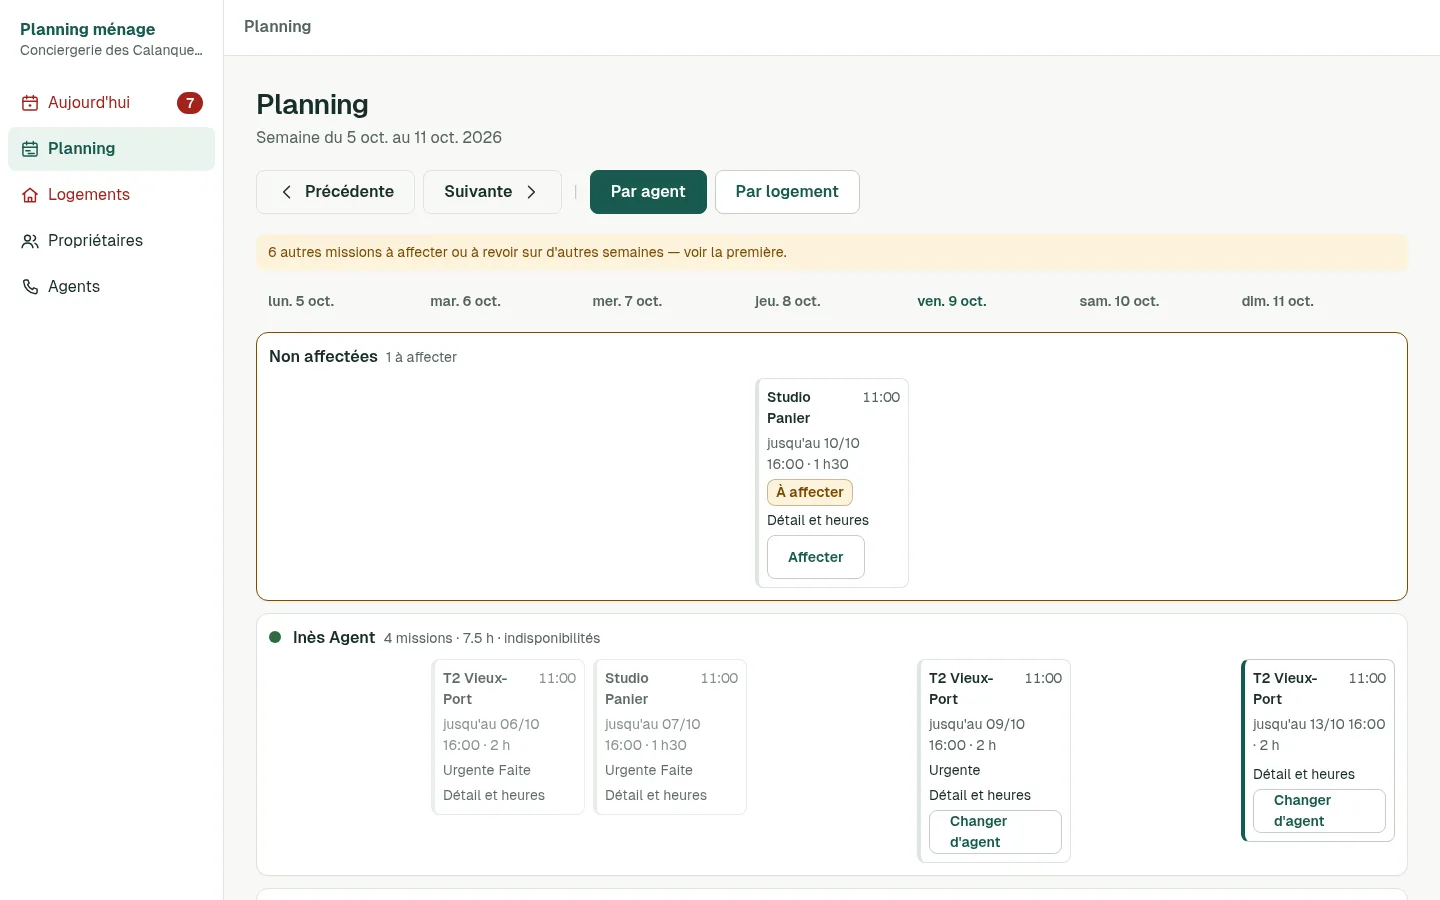Click the phone icon for Agents

[x=30, y=287]
